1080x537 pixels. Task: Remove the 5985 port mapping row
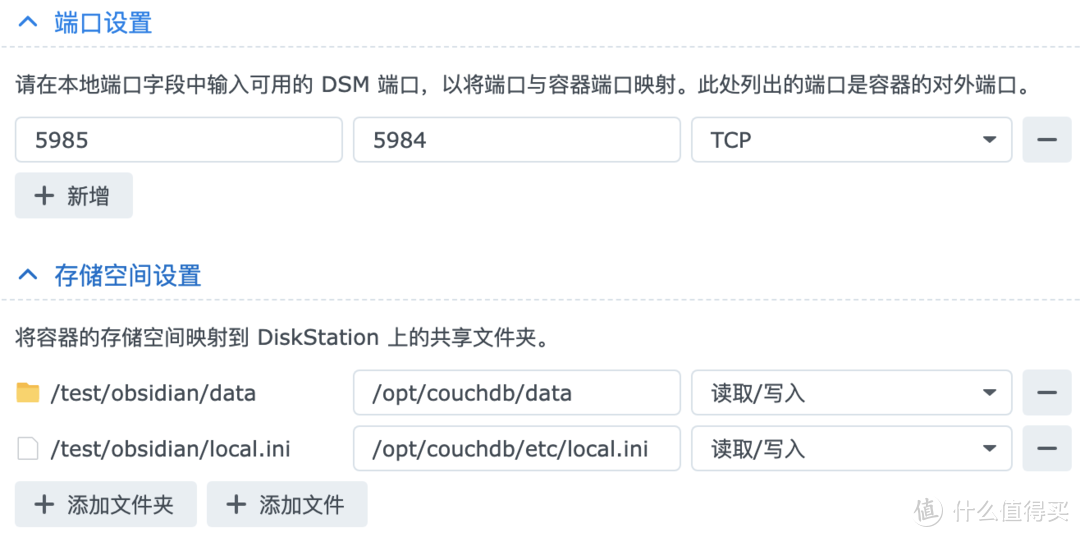tap(1047, 140)
